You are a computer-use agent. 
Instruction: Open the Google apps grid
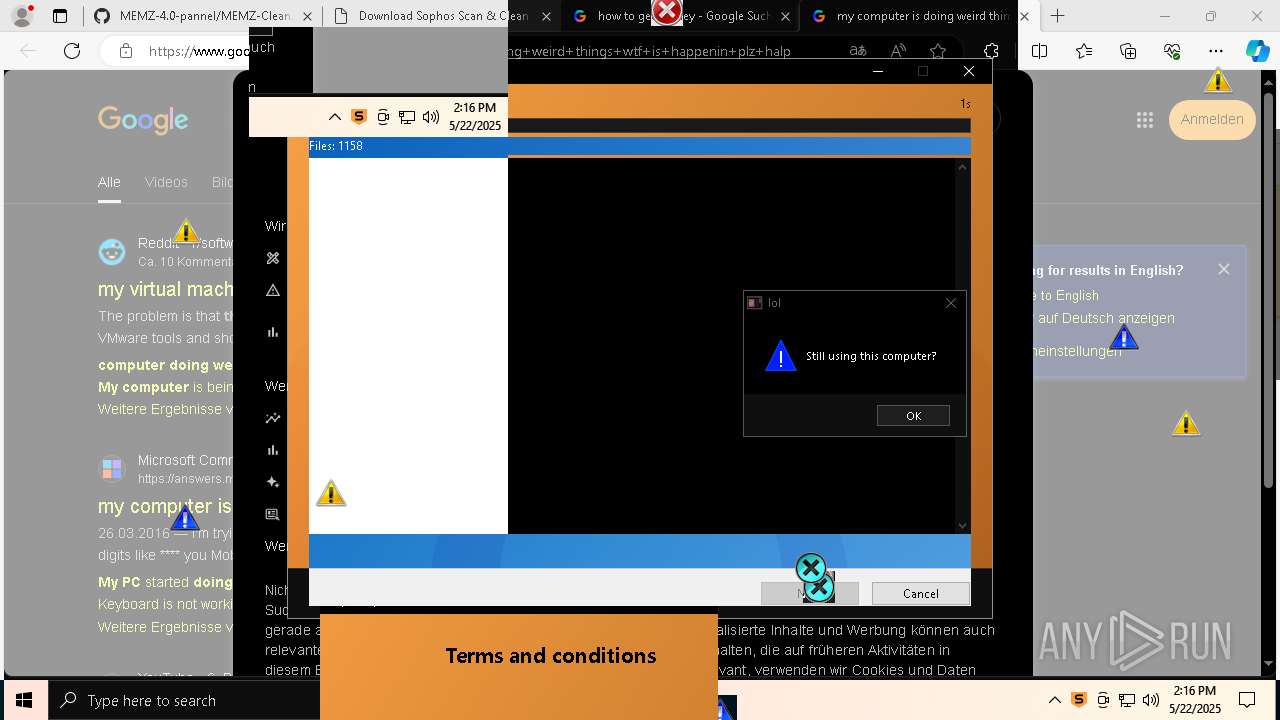pyautogui.click(x=1145, y=120)
